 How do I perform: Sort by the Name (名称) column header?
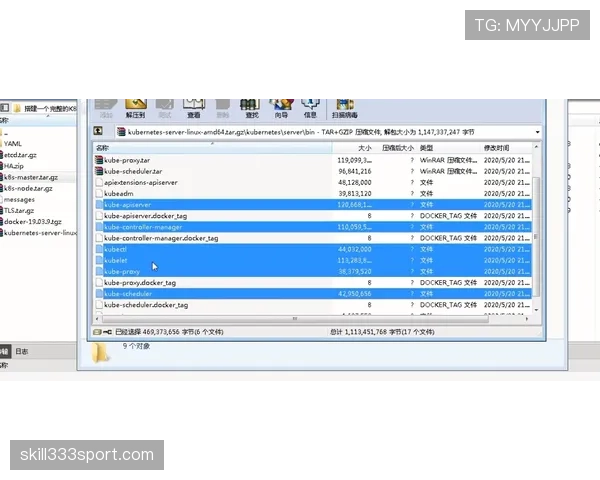[212, 148]
